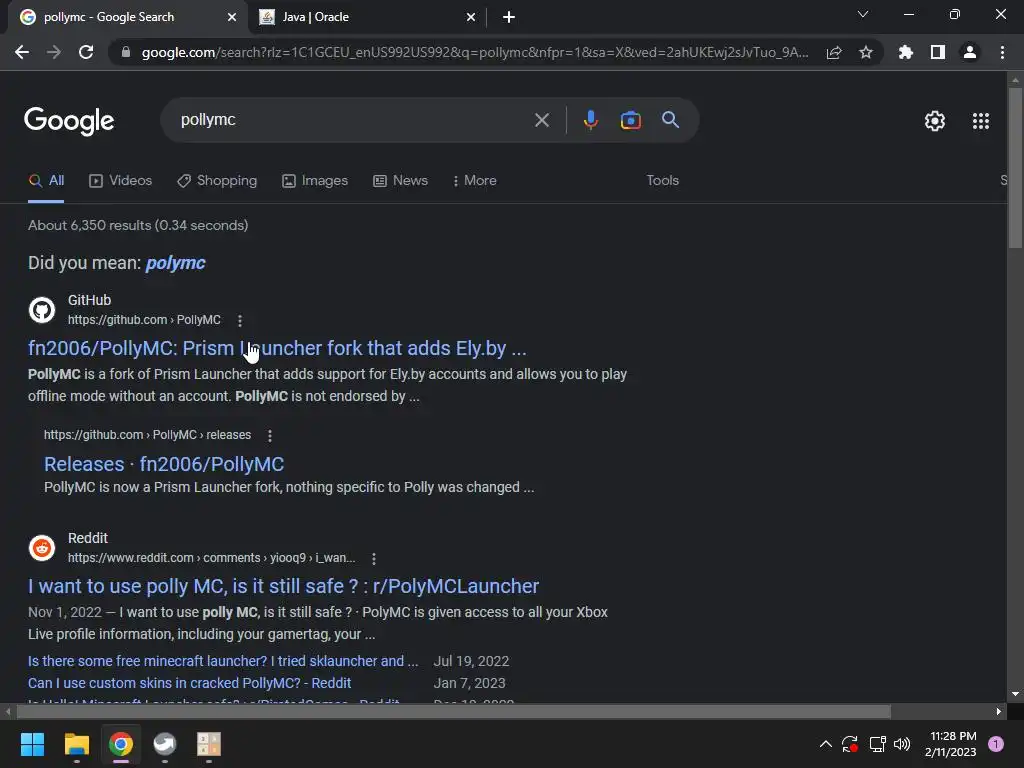Switch to Images results

click(315, 180)
